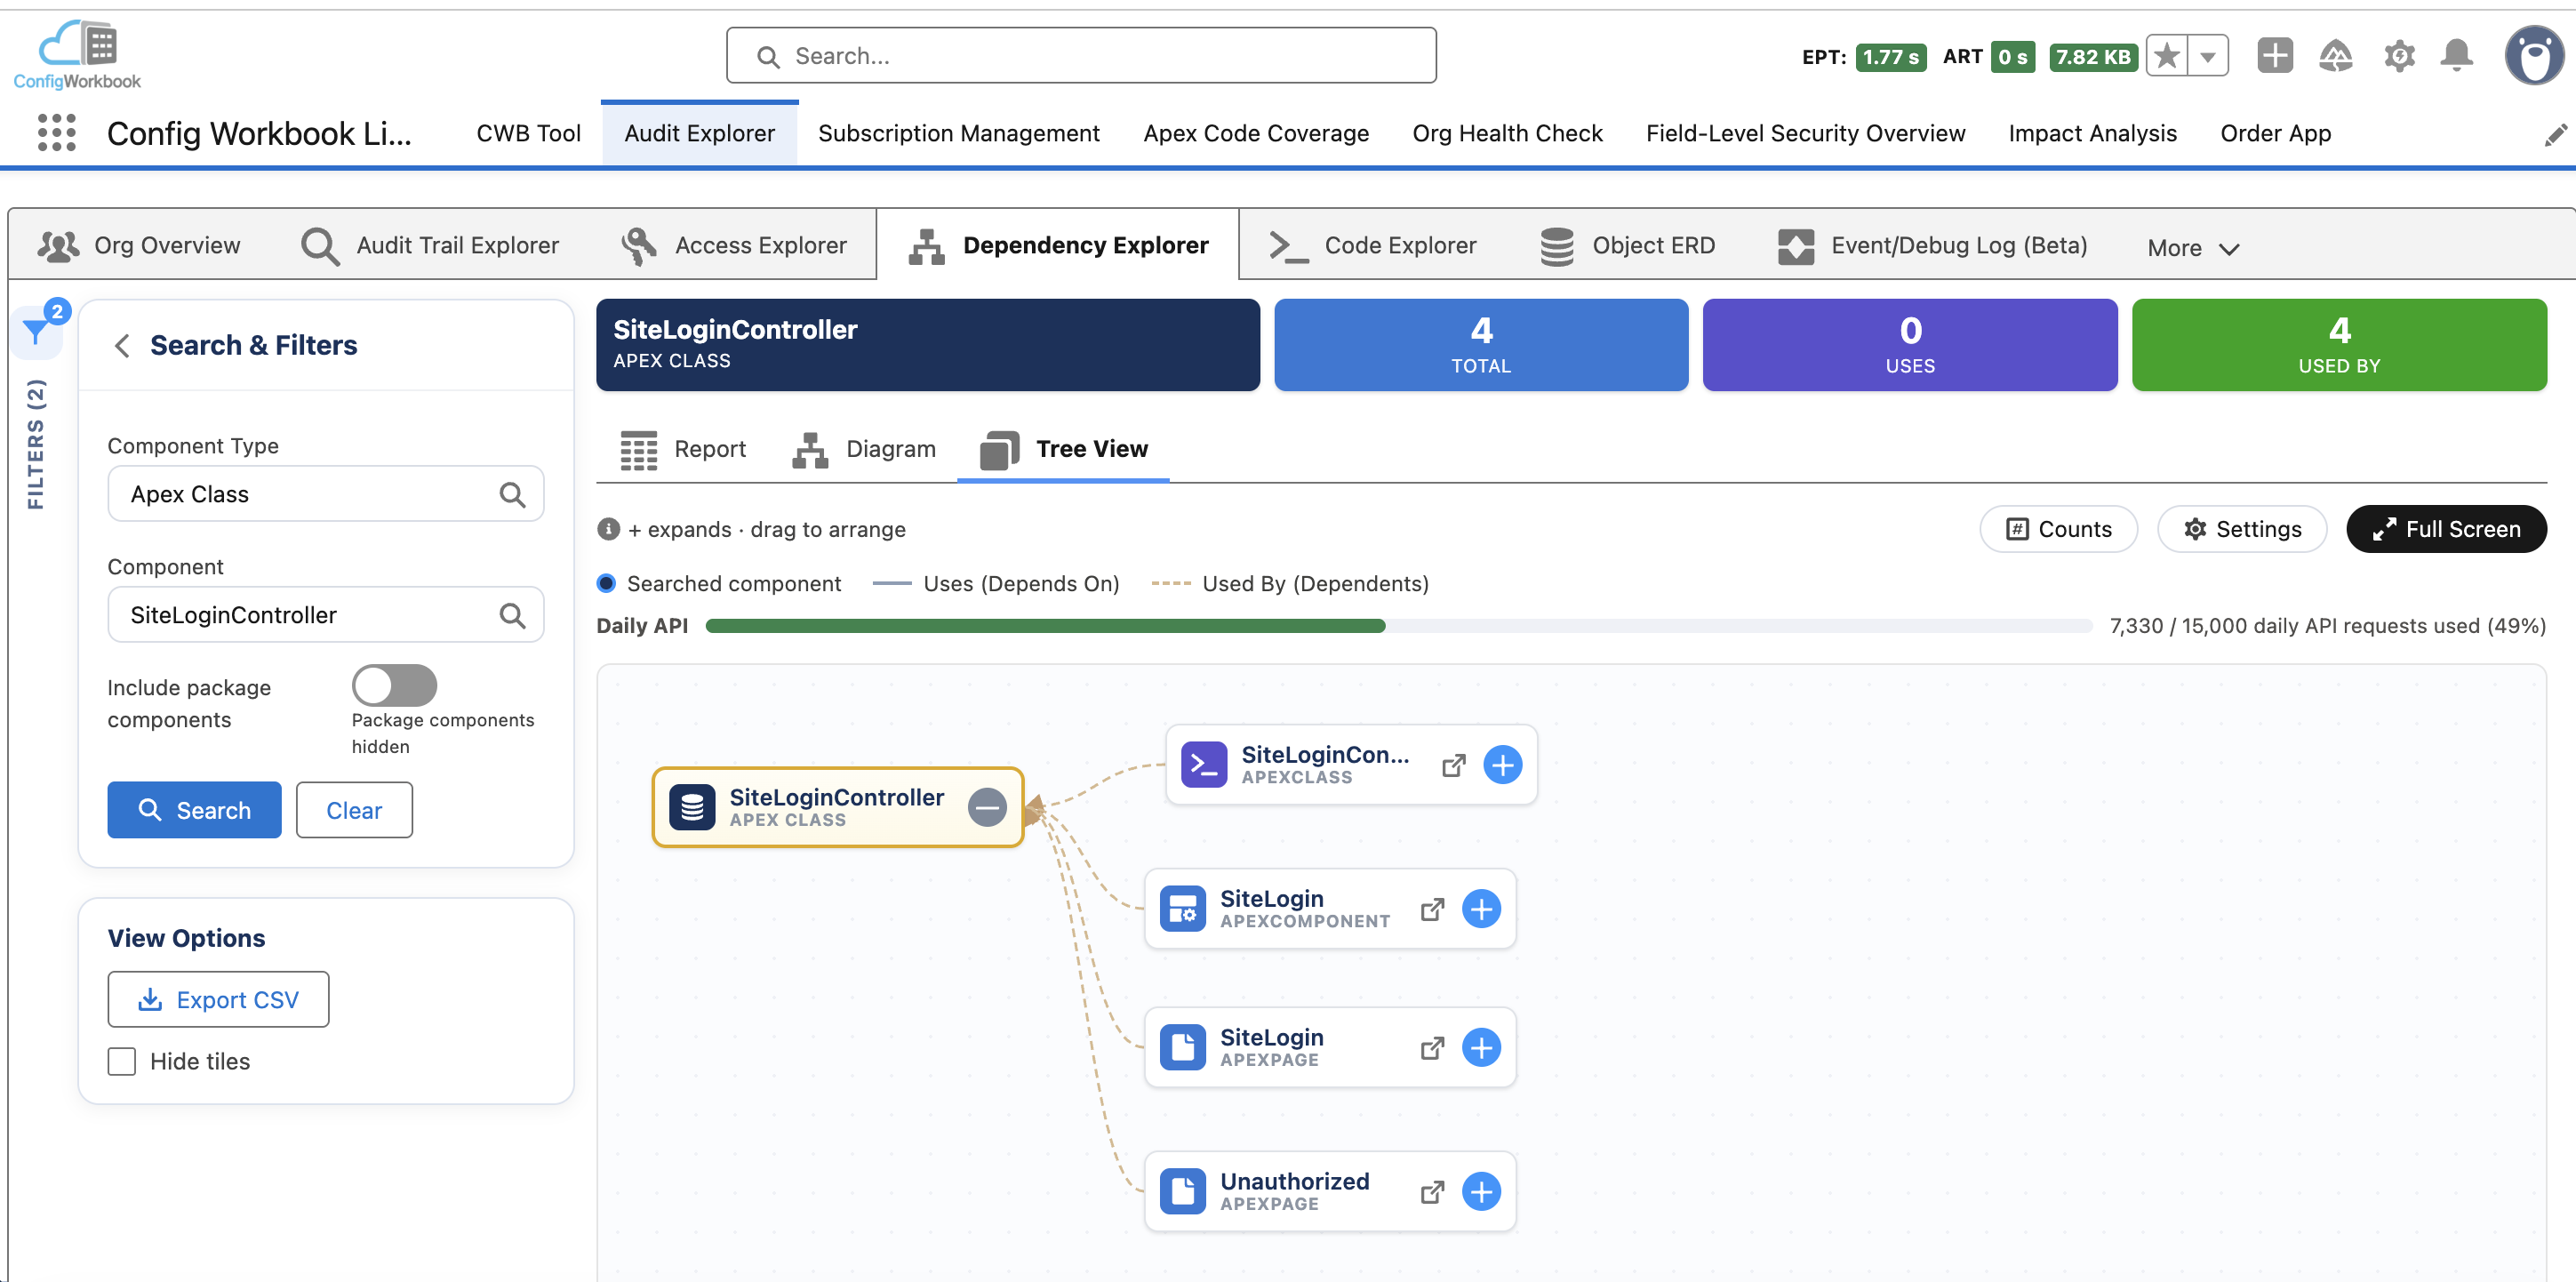
Task: Click the Component field search magnifier
Action: pyautogui.click(x=512, y=615)
